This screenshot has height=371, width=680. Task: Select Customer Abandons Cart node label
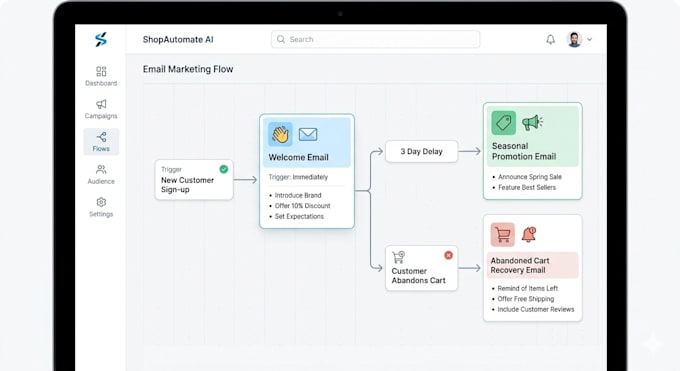point(418,276)
